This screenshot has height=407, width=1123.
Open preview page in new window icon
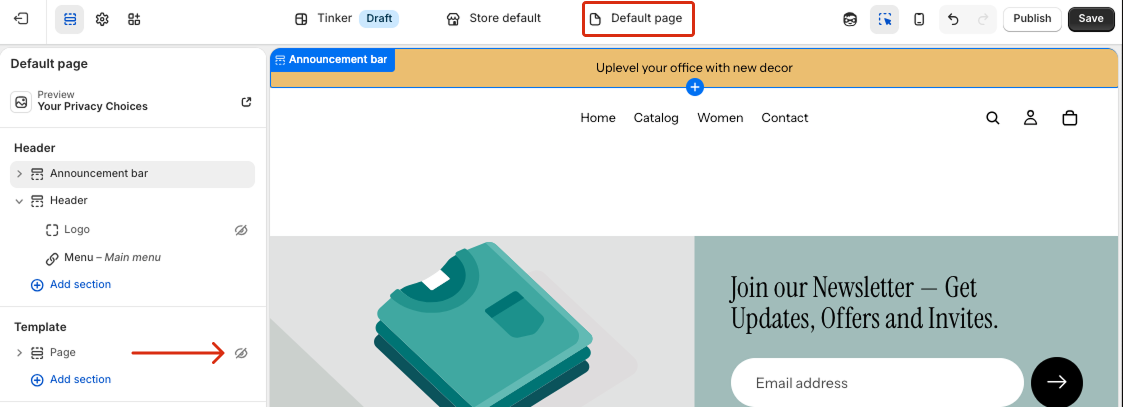coord(247,102)
